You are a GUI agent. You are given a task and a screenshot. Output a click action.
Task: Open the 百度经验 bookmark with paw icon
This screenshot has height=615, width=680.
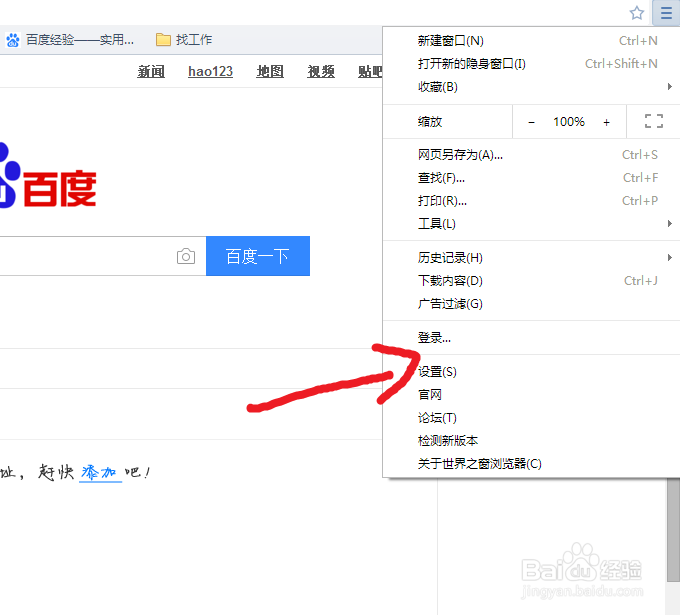[x=70, y=40]
